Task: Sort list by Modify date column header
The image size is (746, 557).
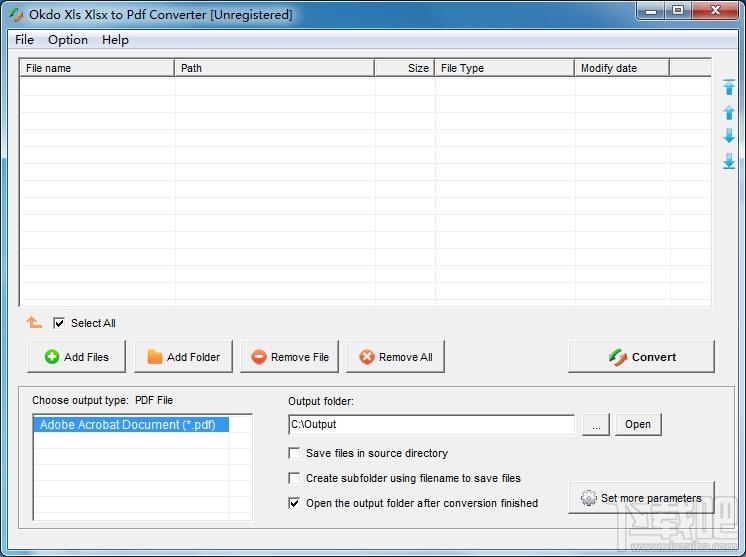Action: click(622, 68)
